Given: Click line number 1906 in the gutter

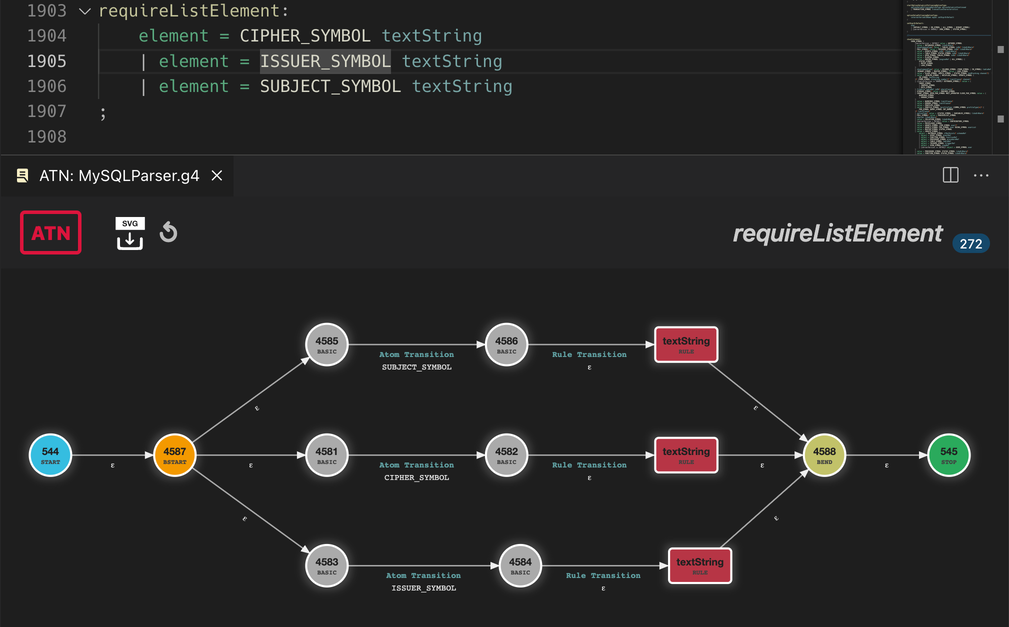Looking at the screenshot, I should (x=47, y=86).
